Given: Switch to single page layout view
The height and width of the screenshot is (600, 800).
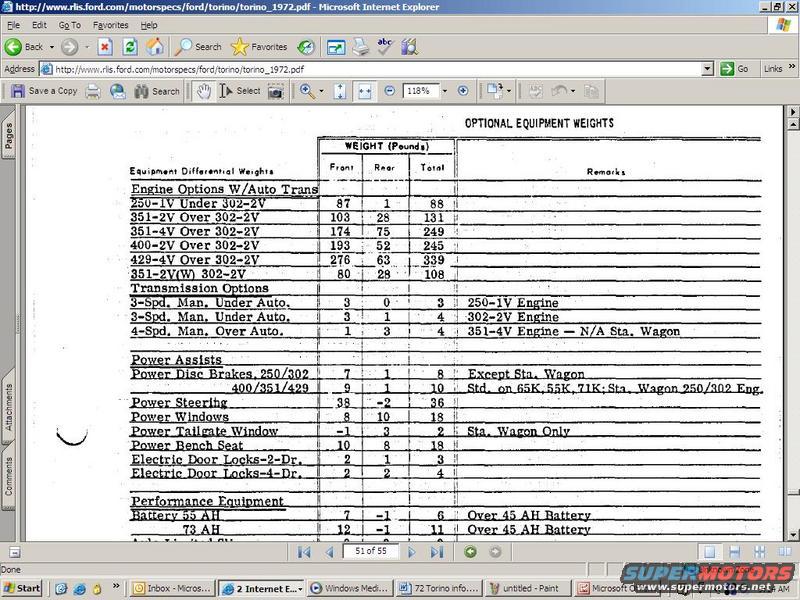Looking at the screenshot, I should pyautogui.click(x=709, y=552).
